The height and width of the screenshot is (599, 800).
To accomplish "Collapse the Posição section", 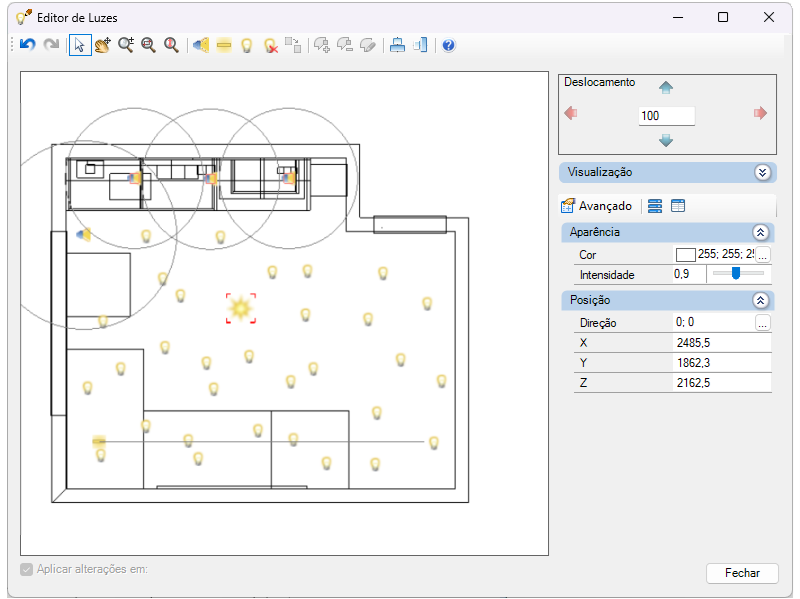I will coord(760,301).
